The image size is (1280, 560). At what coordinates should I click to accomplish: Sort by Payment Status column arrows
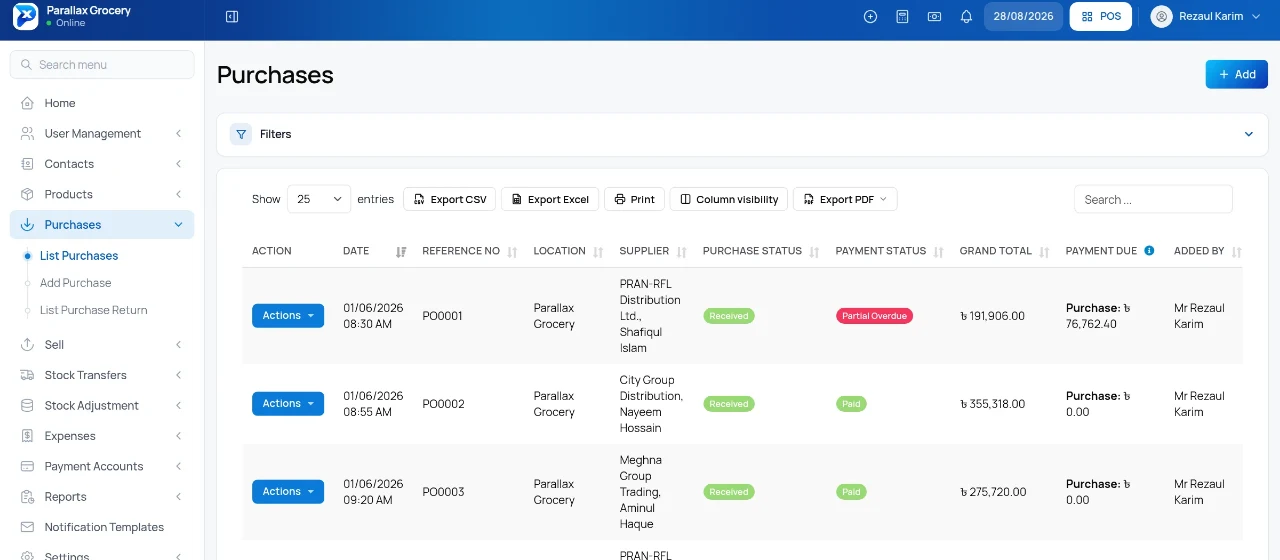(x=939, y=252)
